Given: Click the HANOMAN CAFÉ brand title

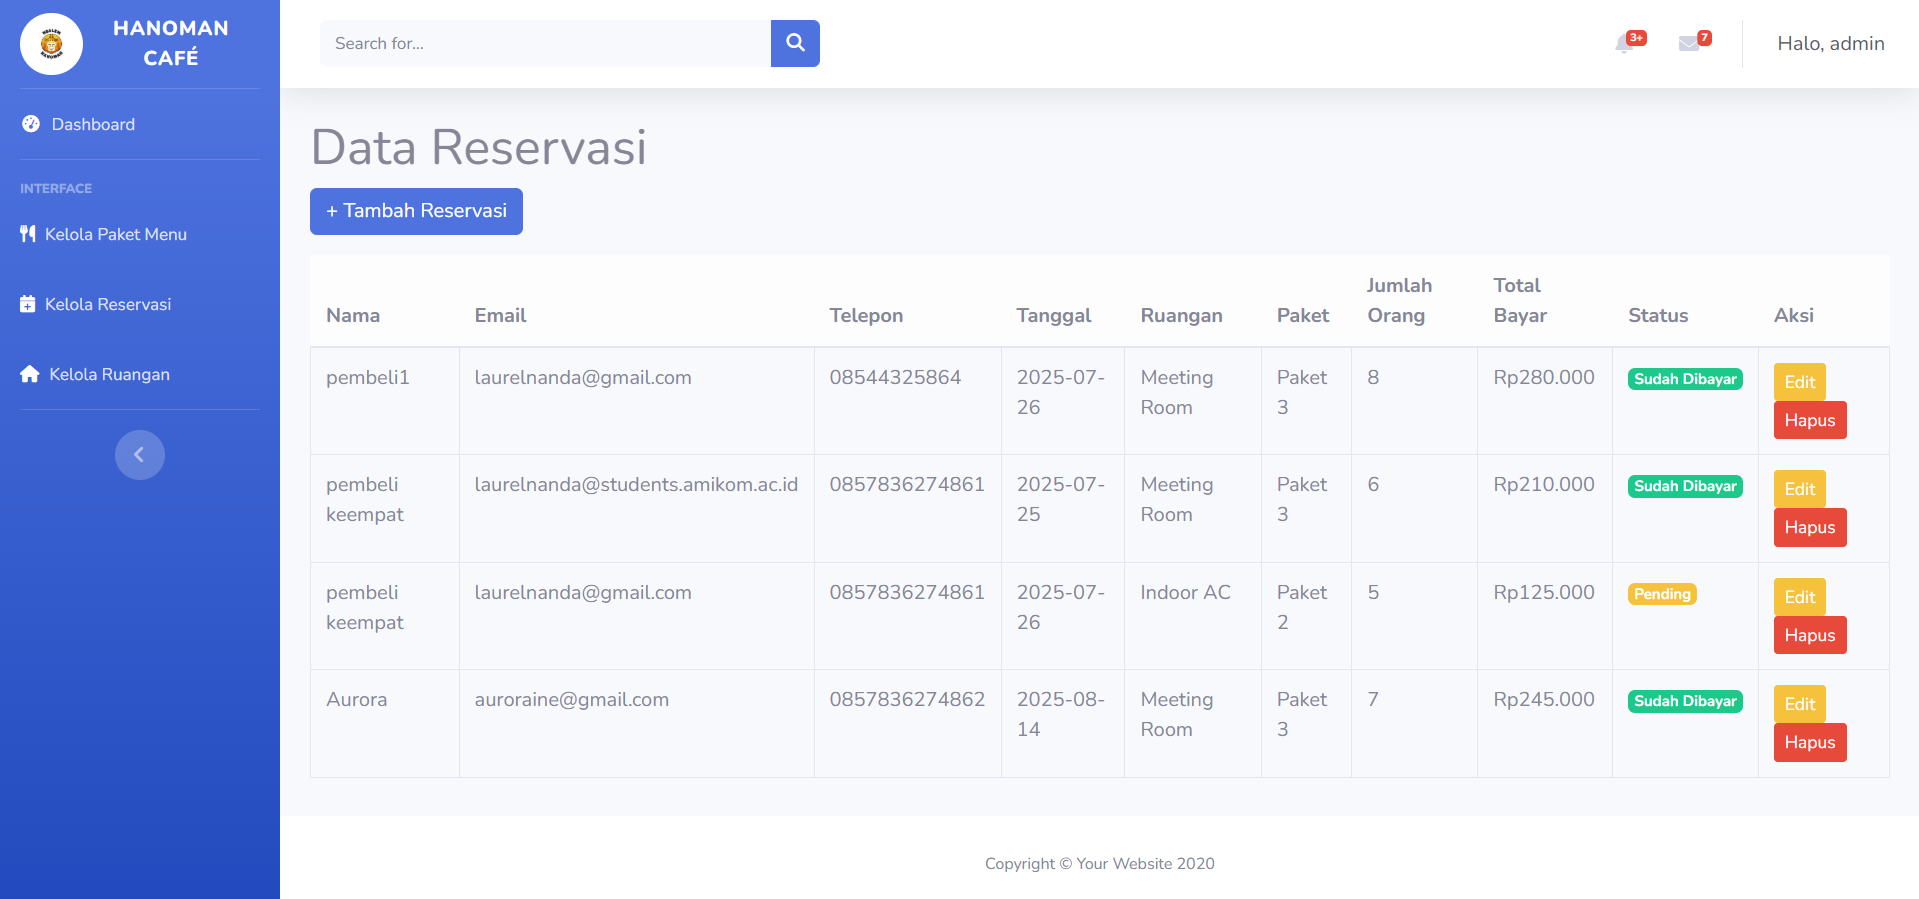Looking at the screenshot, I should point(170,43).
